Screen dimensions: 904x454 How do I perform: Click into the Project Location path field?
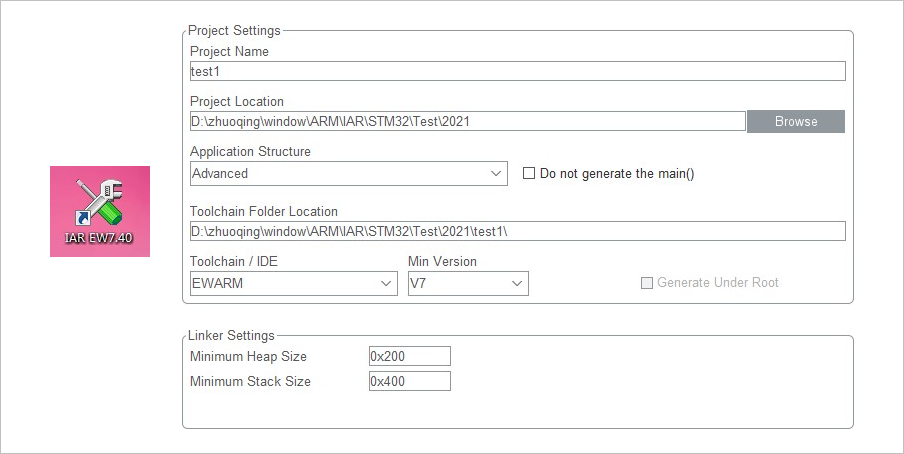(x=468, y=122)
